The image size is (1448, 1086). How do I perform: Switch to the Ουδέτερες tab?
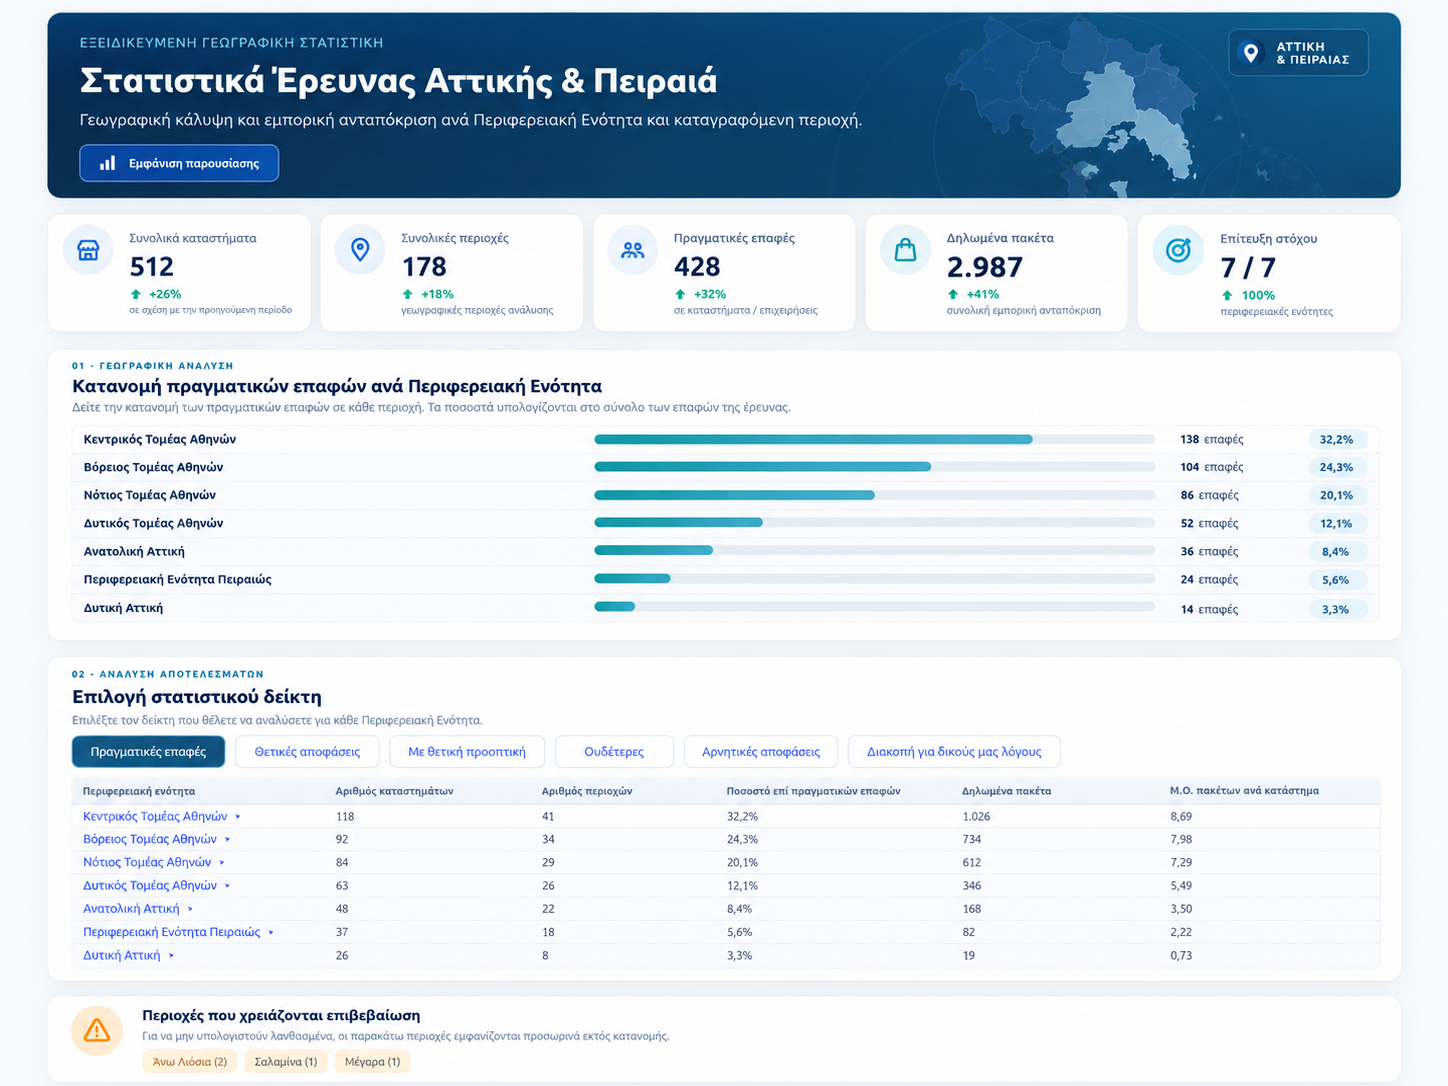click(x=614, y=752)
